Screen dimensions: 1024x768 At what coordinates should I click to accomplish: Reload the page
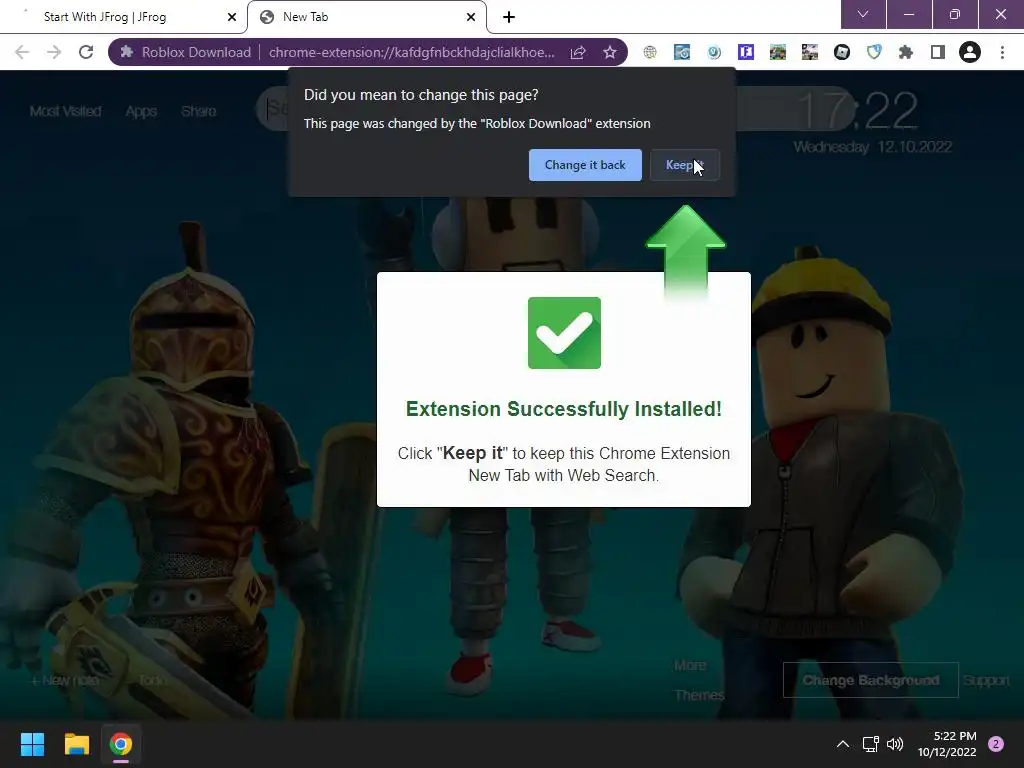click(x=86, y=52)
